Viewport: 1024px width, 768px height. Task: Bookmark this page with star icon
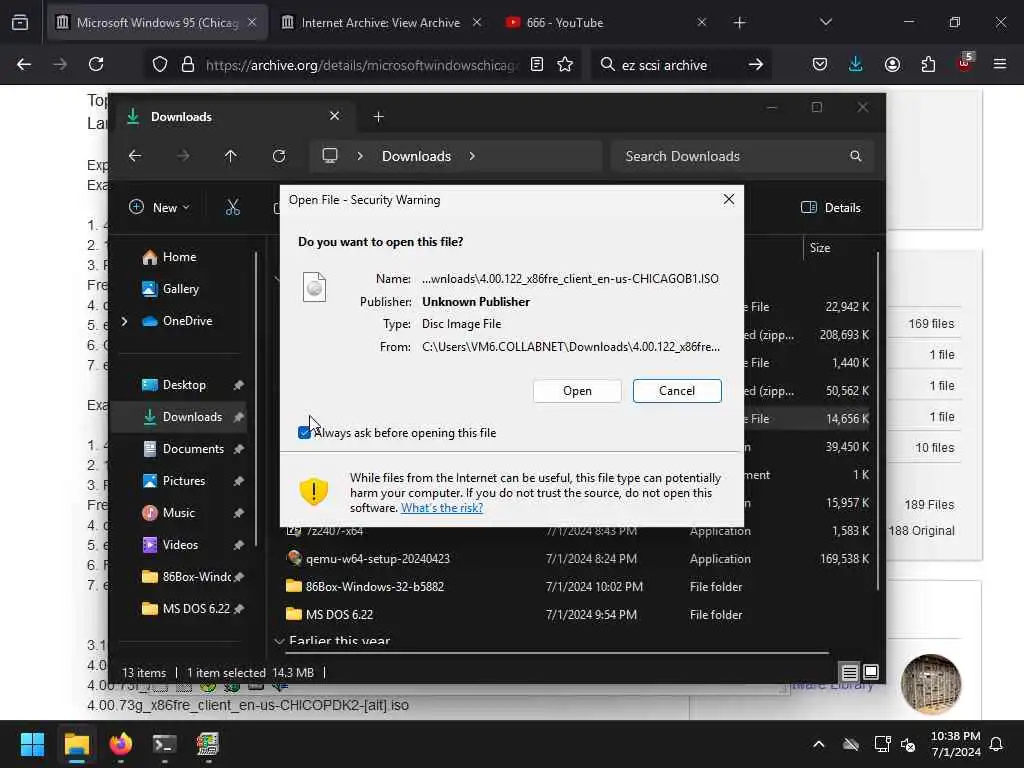(x=565, y=65)
